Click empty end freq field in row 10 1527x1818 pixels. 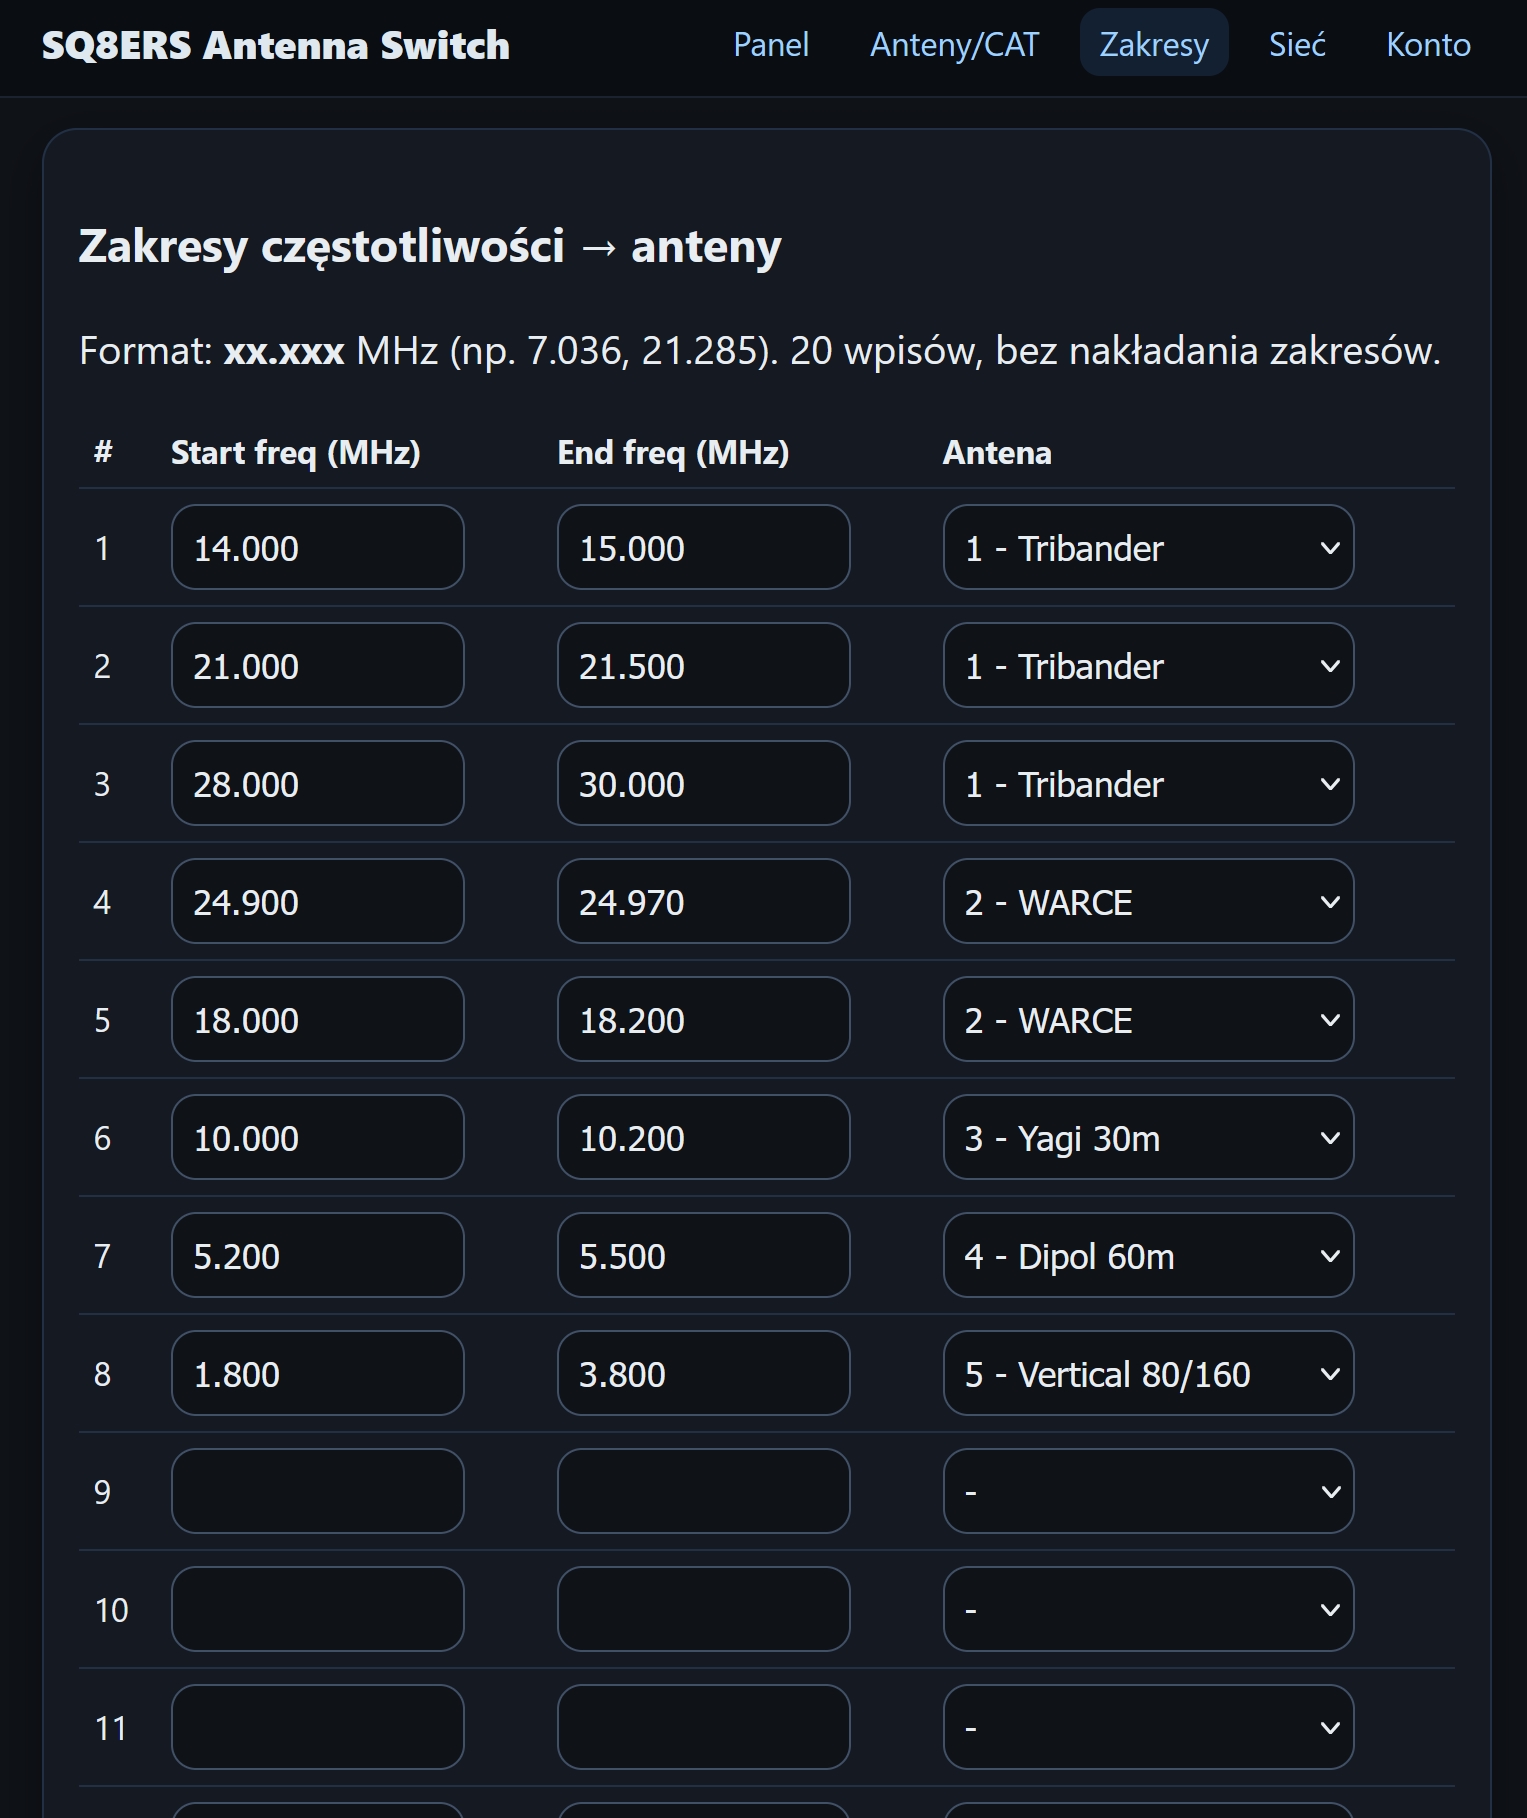pos(703,1610)
